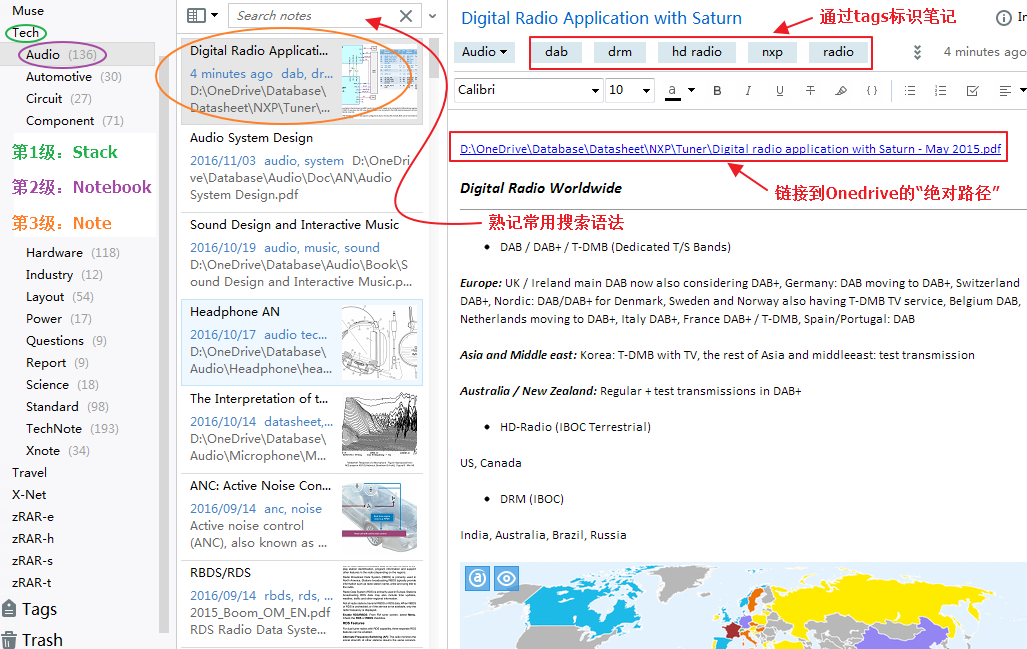Open the Audio System Design note

[302, 168]
